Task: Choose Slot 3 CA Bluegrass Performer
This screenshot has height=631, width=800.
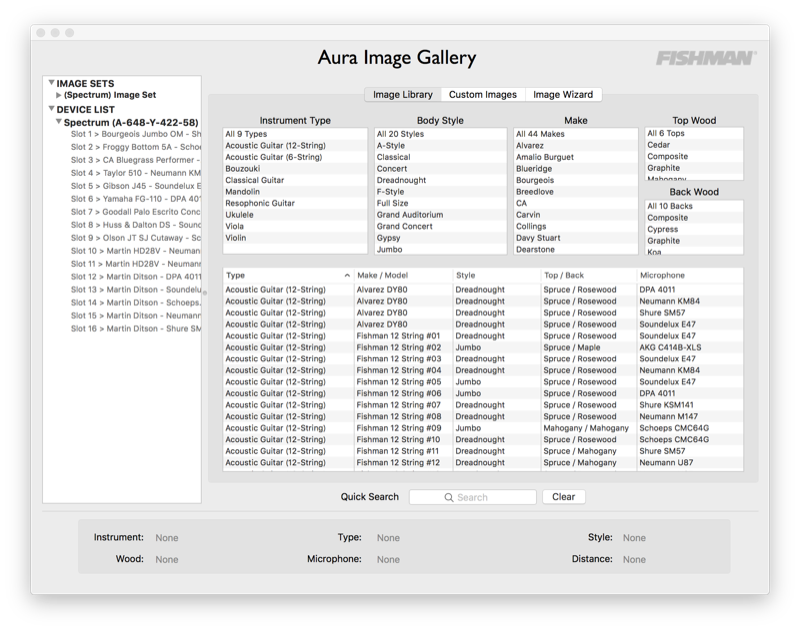Action: [136, 160]
